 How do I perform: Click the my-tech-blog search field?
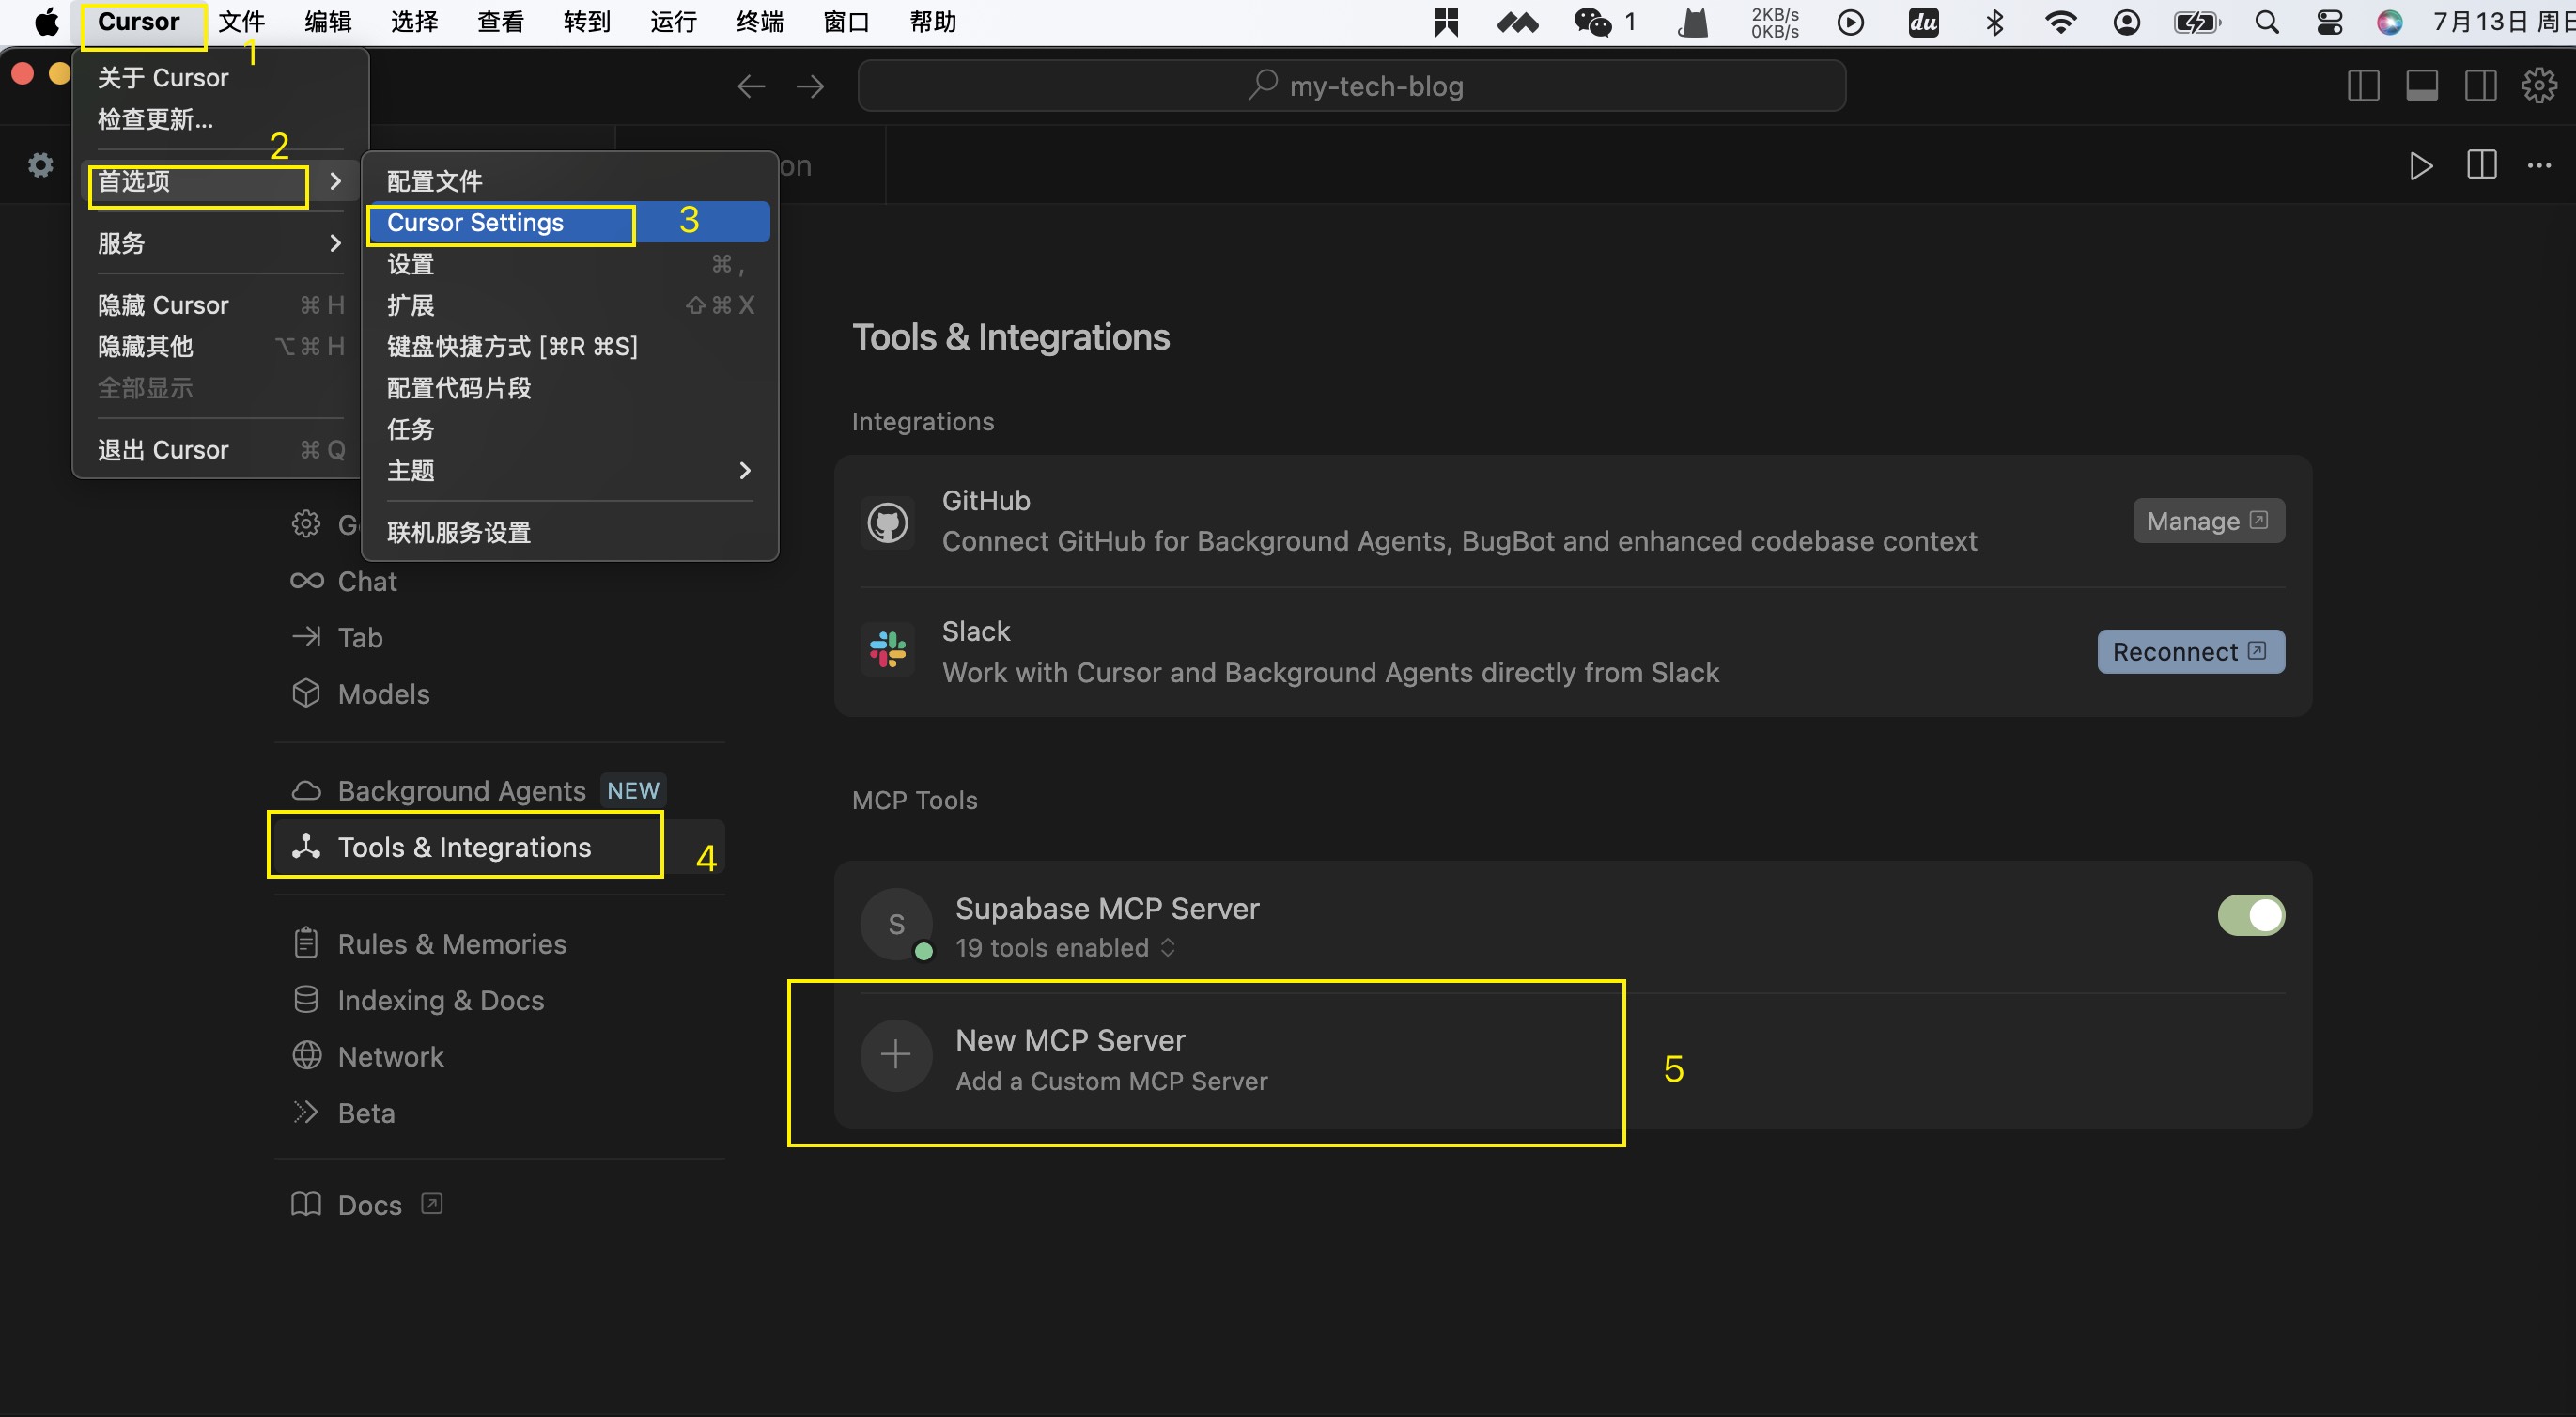(1351, 86)
